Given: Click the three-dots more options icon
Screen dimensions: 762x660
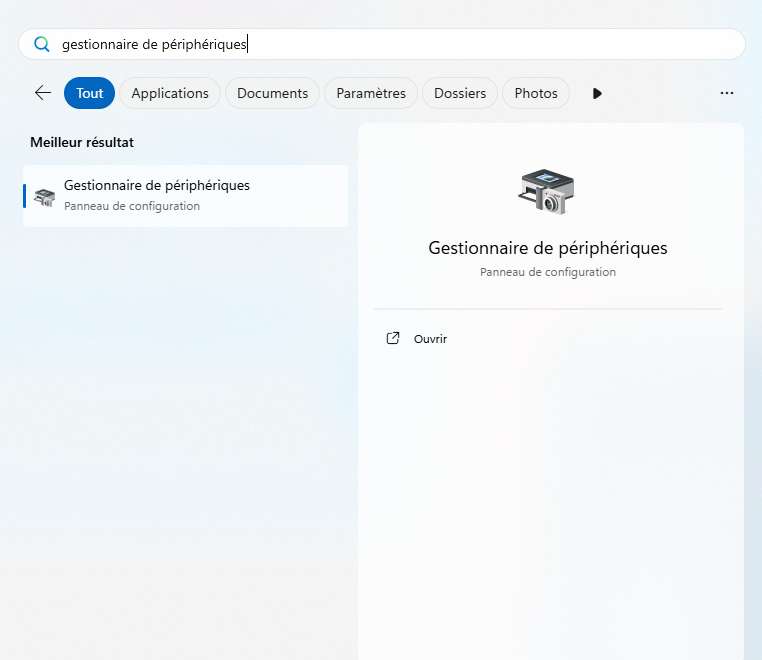Looking at the screenshot, I should pyautogui.click(x=727, y=93).
